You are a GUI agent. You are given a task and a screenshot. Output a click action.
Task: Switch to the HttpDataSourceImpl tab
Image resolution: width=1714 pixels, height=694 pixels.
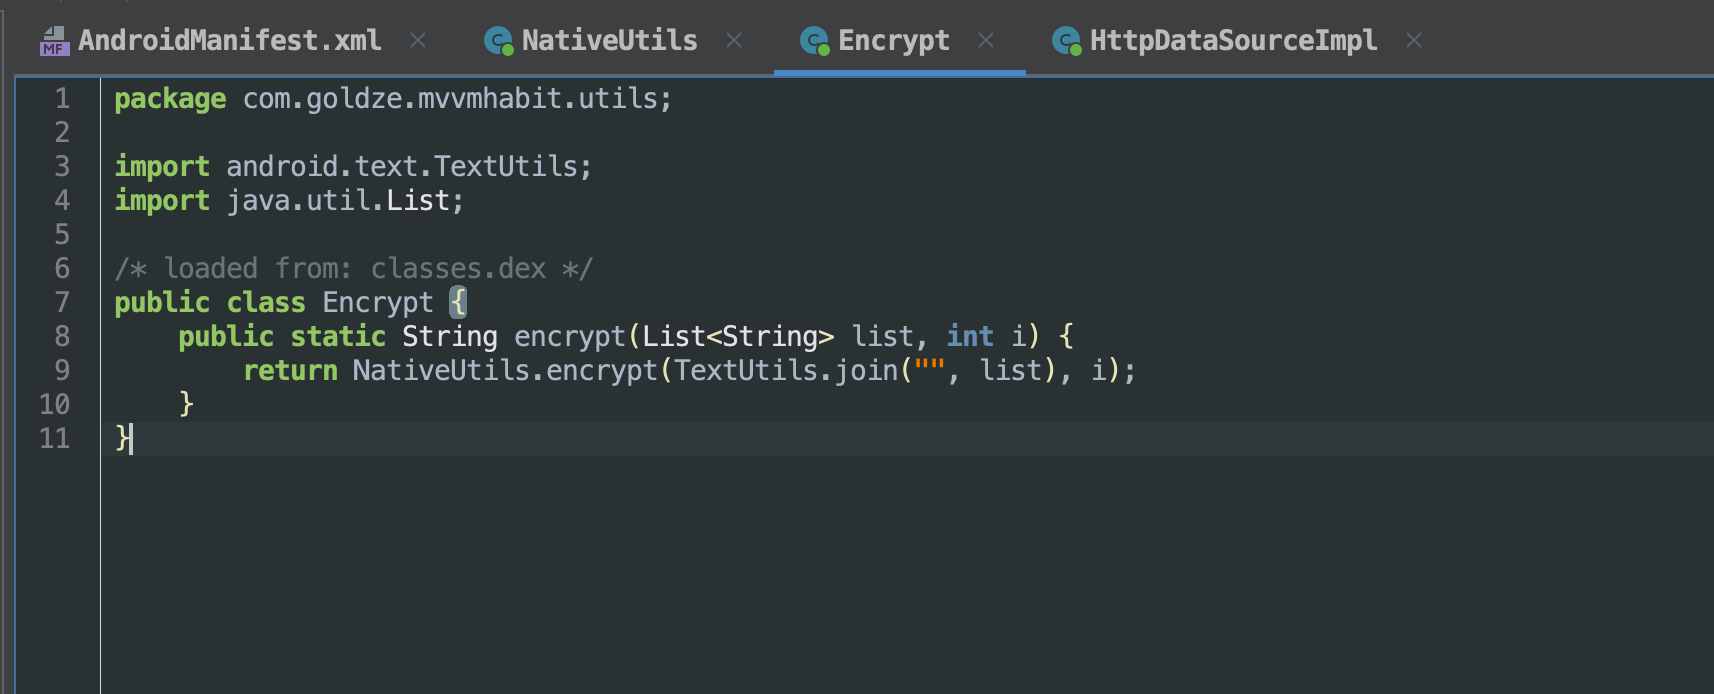(1233, 41)
